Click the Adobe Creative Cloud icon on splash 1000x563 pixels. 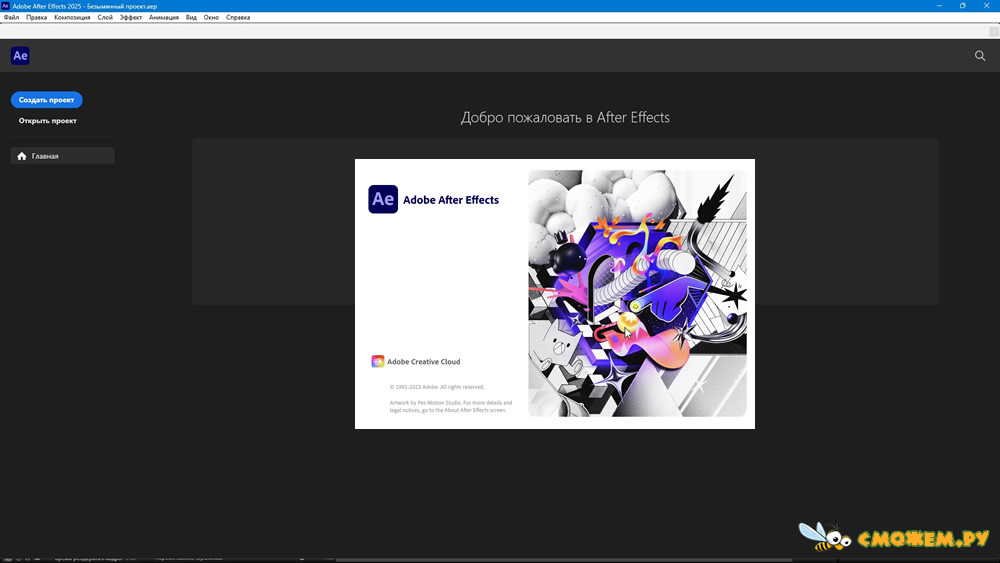pyautogui.click(x=378, y=362)
